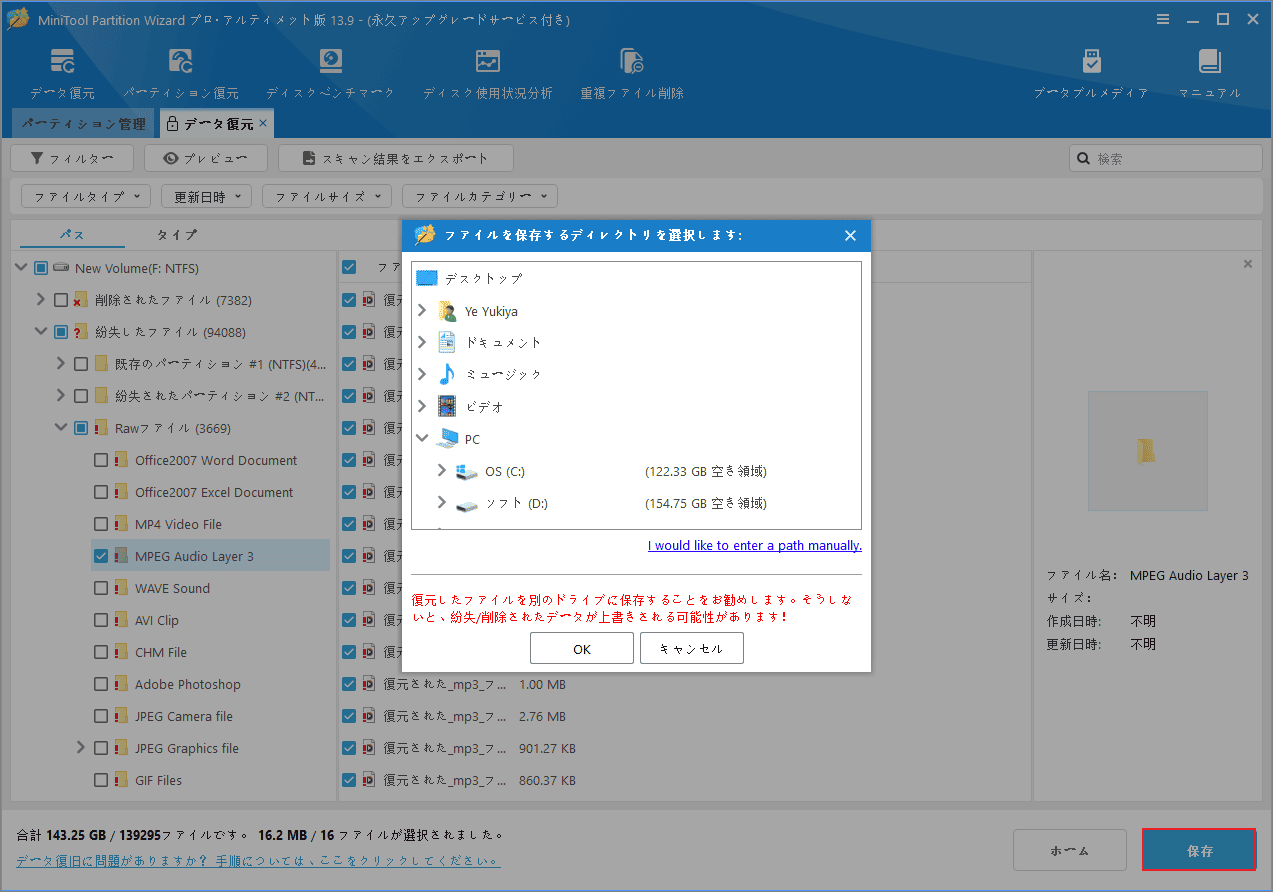This screenshot has height=892, width=1273.
Task: Check the Office2007 Word Document checkbox
Action: 101,460
